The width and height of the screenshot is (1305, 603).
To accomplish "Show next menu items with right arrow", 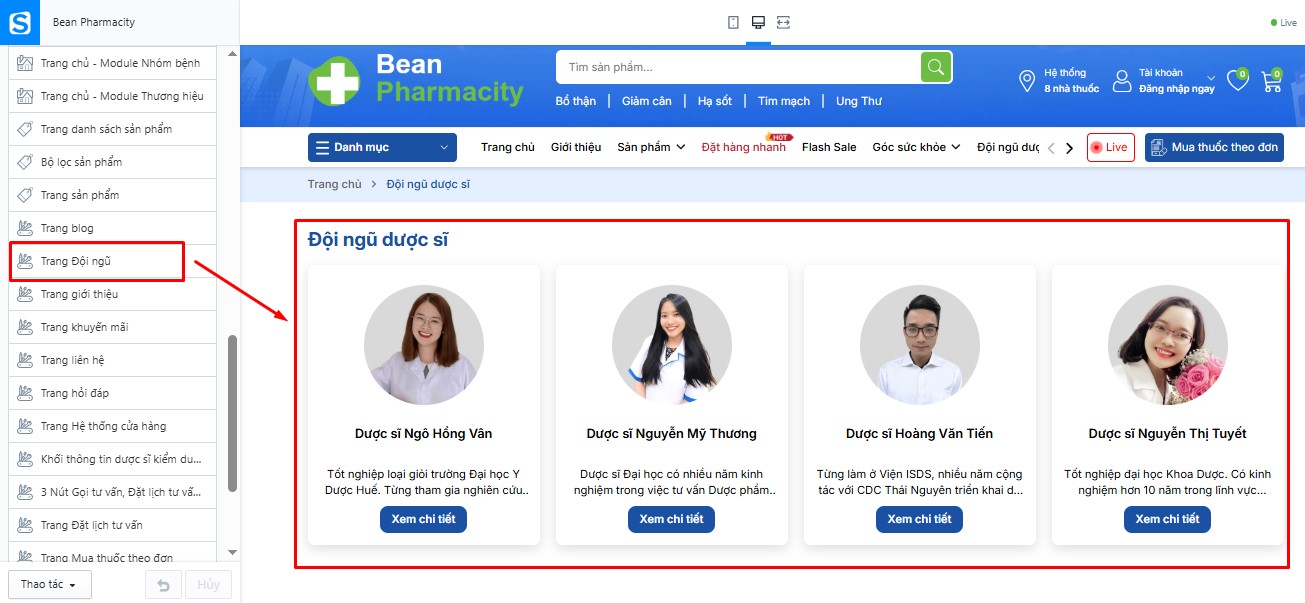I will click(x=1069, y=148).
